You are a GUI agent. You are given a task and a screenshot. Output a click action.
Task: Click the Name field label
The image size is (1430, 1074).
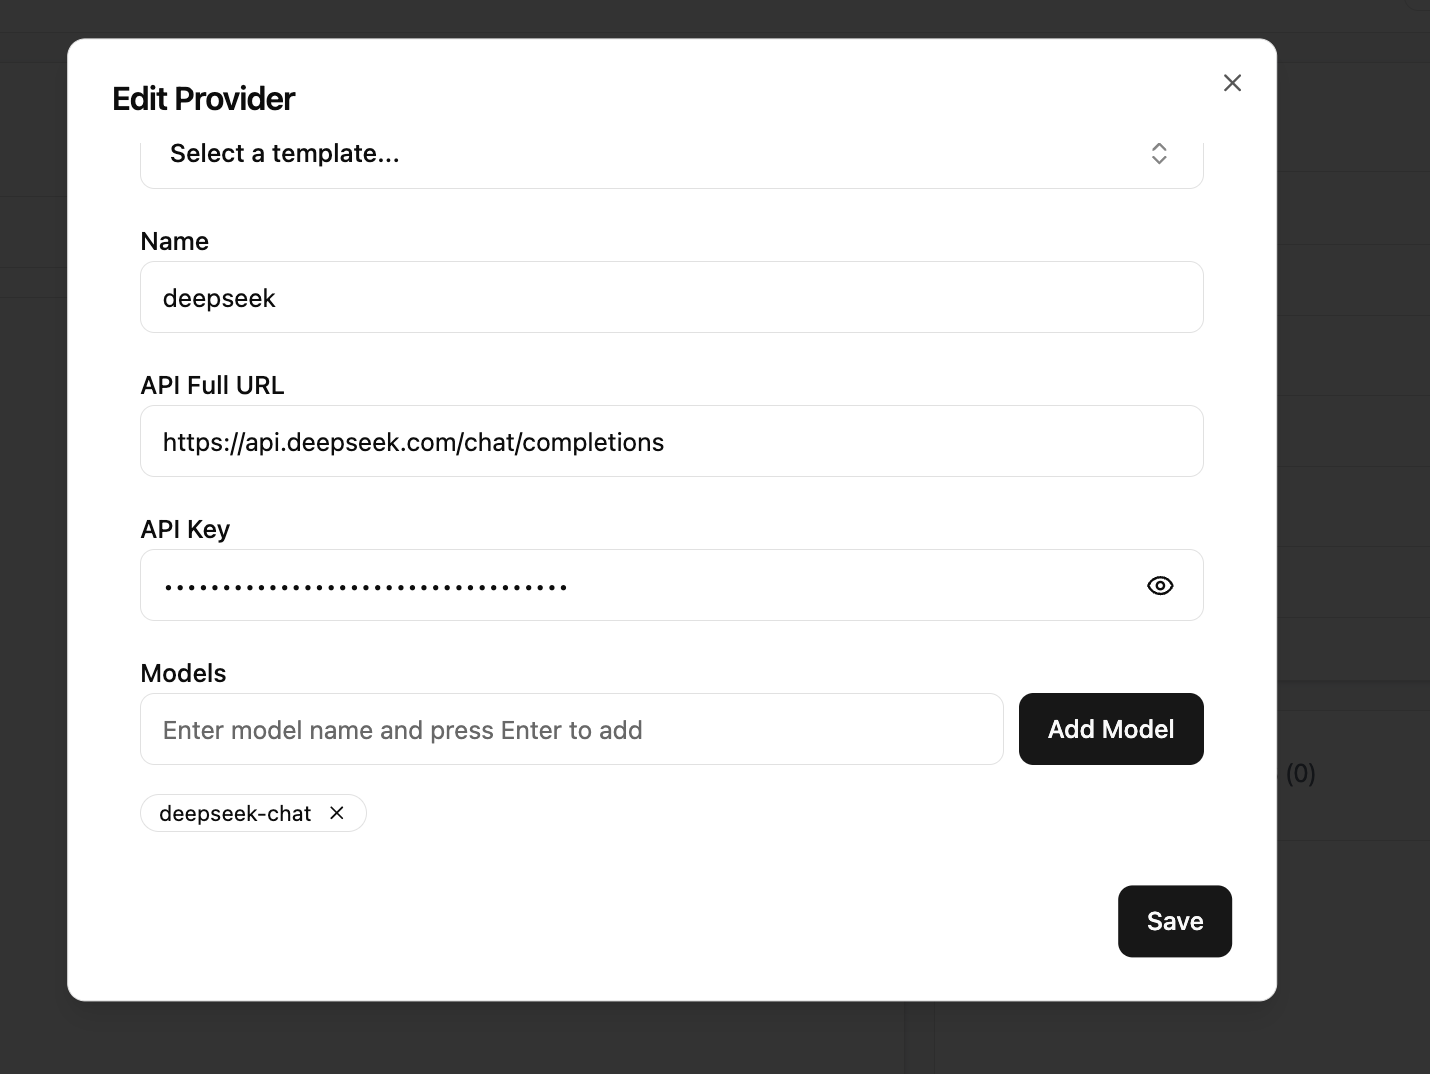(175, 242)
